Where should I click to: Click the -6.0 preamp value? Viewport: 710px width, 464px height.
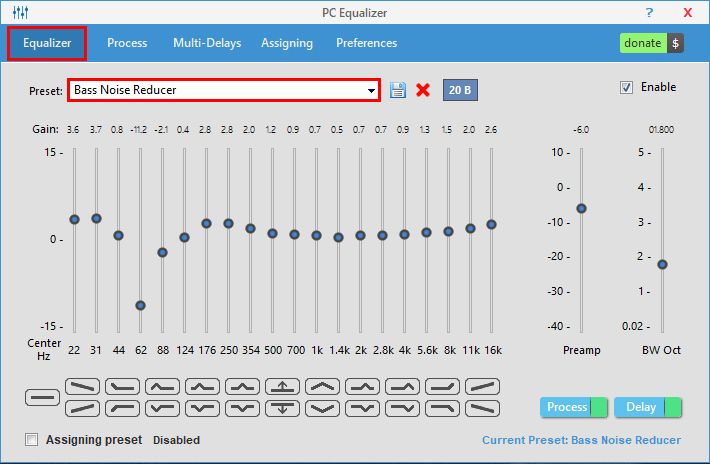click(581, 130)
